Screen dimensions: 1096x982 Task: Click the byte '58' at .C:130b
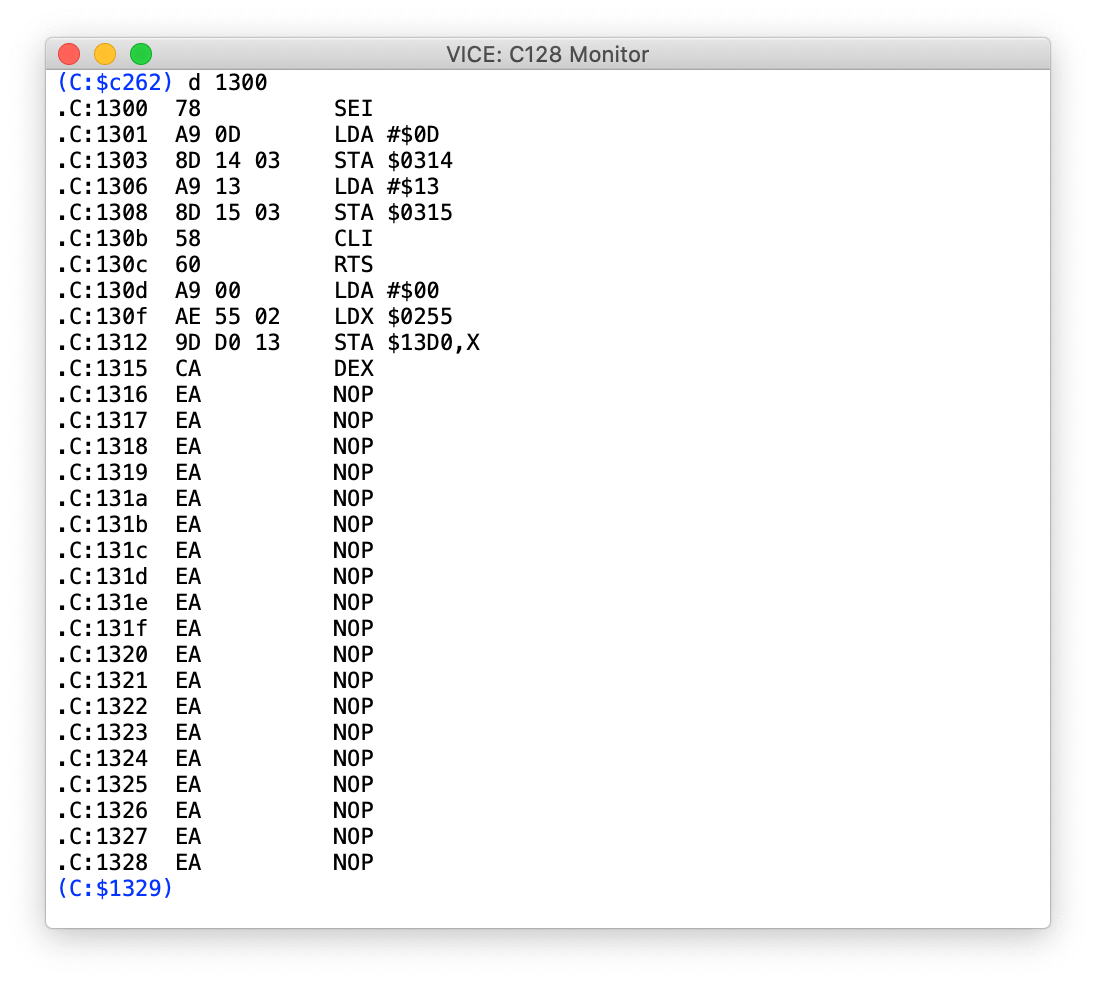point(188,238)
